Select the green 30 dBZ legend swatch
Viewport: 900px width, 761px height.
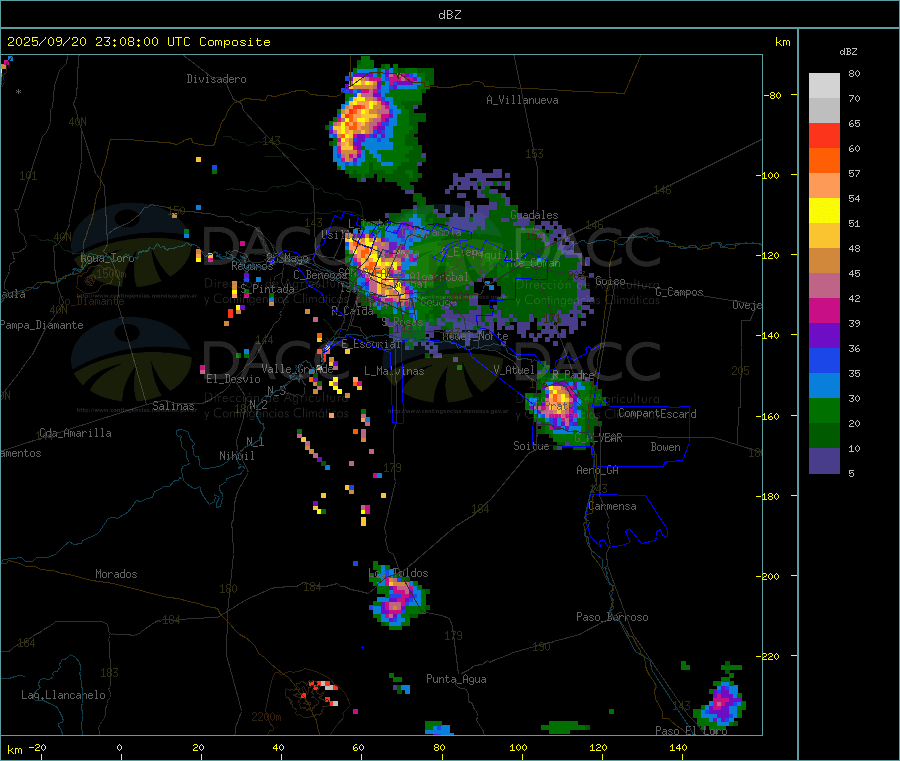(x=824, y=410)
